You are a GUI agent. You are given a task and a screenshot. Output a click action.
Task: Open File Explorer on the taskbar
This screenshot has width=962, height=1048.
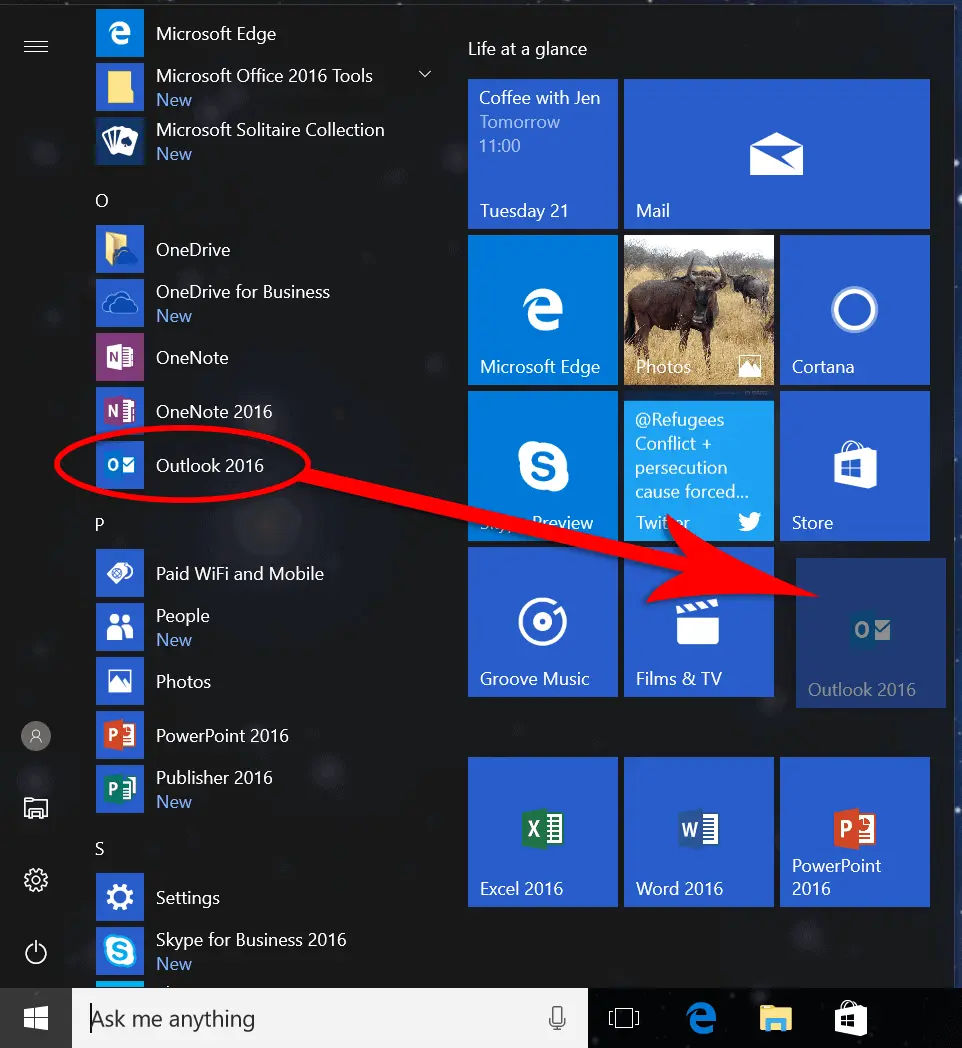[775, 1018]
